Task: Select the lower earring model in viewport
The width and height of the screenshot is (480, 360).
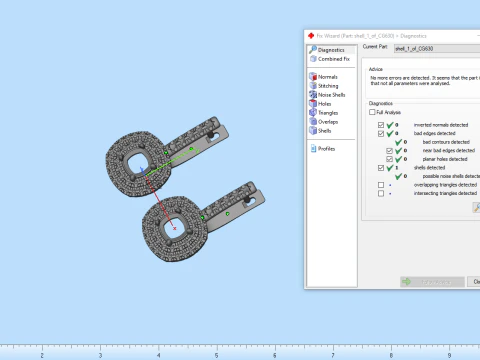Action: [203, 222]
